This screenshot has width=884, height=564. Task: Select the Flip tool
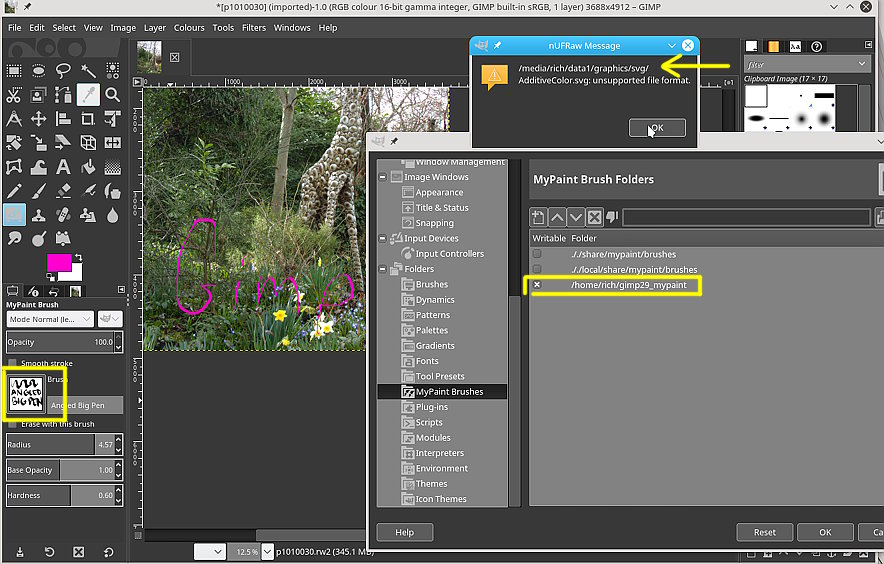click(x=113, y=143)
